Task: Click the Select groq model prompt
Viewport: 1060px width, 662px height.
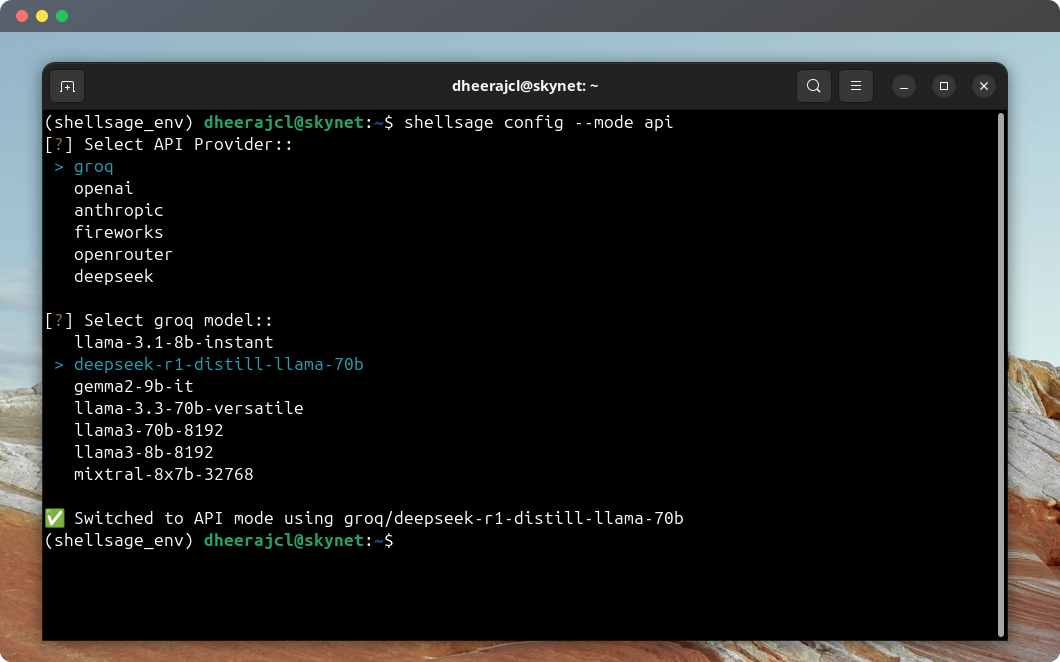Action: coord(159,320)
